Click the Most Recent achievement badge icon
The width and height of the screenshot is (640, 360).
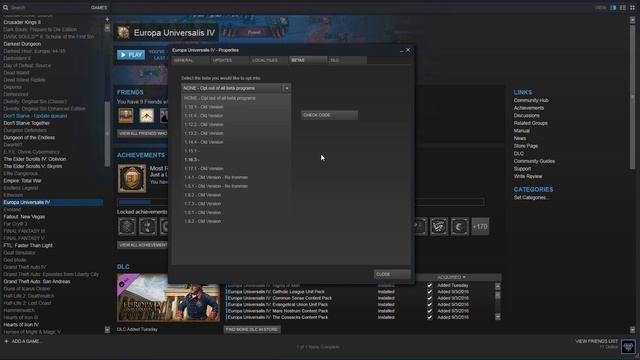click(132, 178)
